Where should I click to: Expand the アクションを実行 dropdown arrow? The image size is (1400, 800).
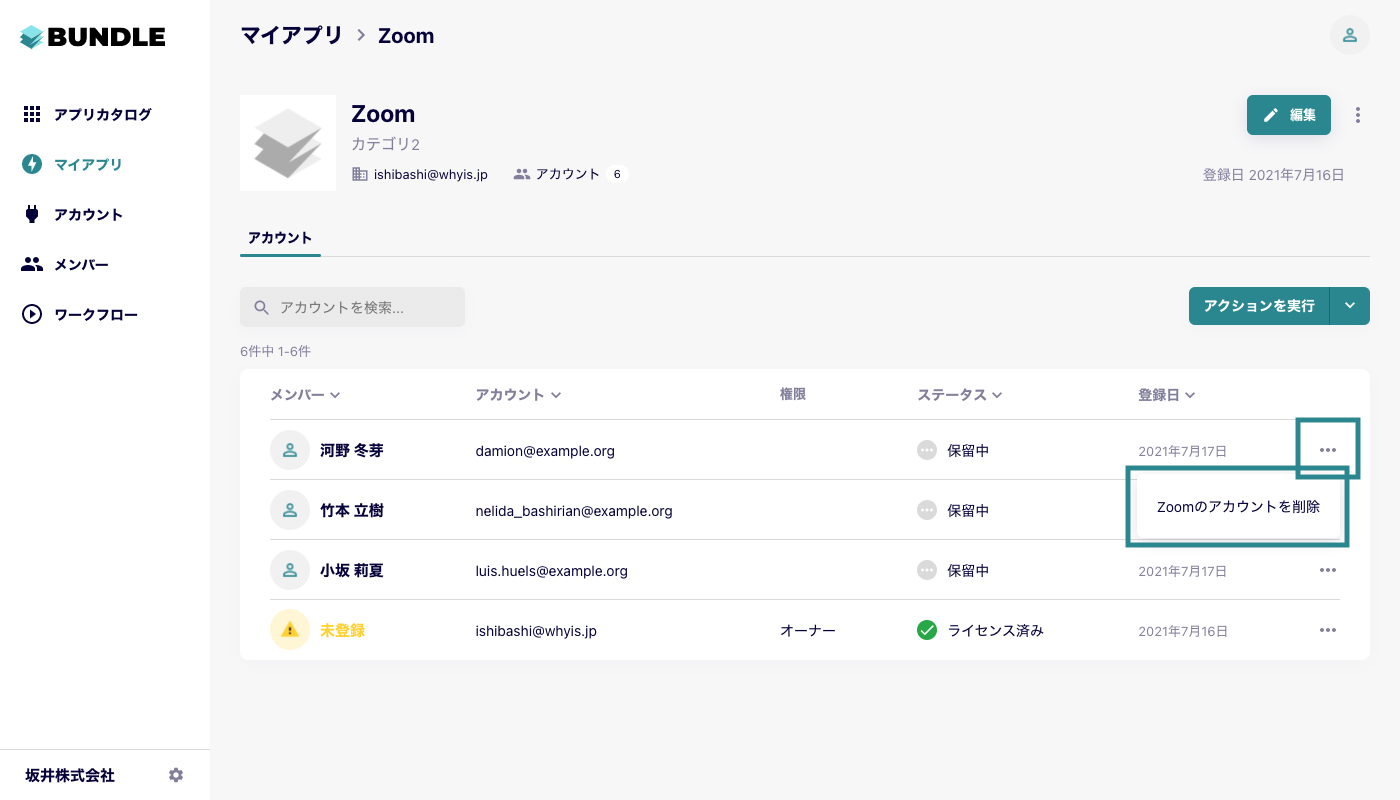tap(1350, 306)
